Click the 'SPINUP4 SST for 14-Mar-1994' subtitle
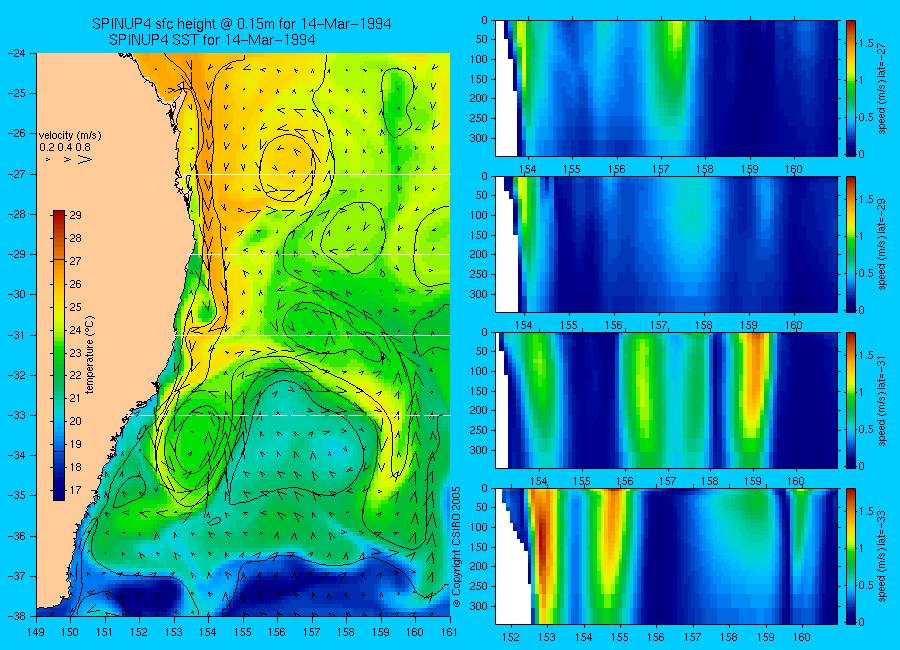 pos(212,40)
